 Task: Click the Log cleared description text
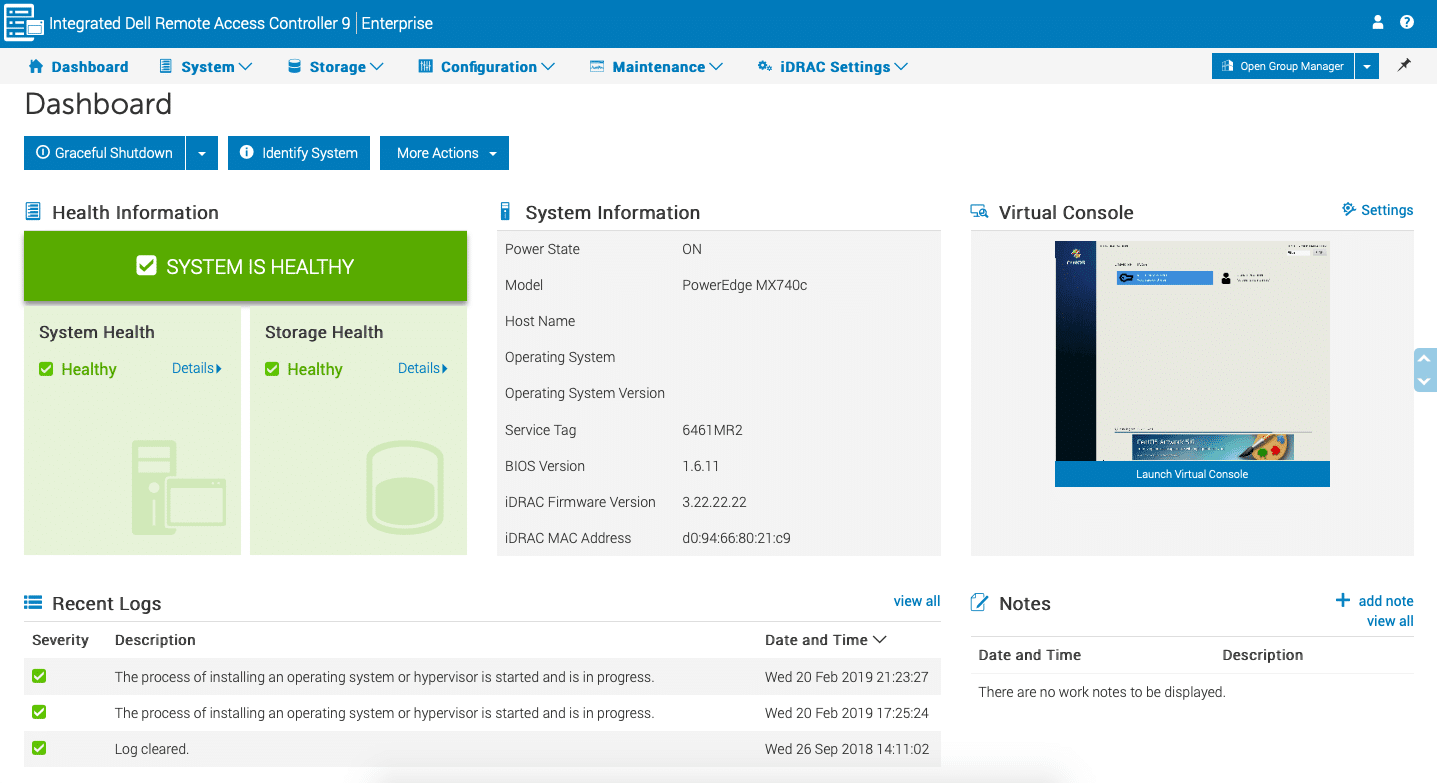(152, 748)
